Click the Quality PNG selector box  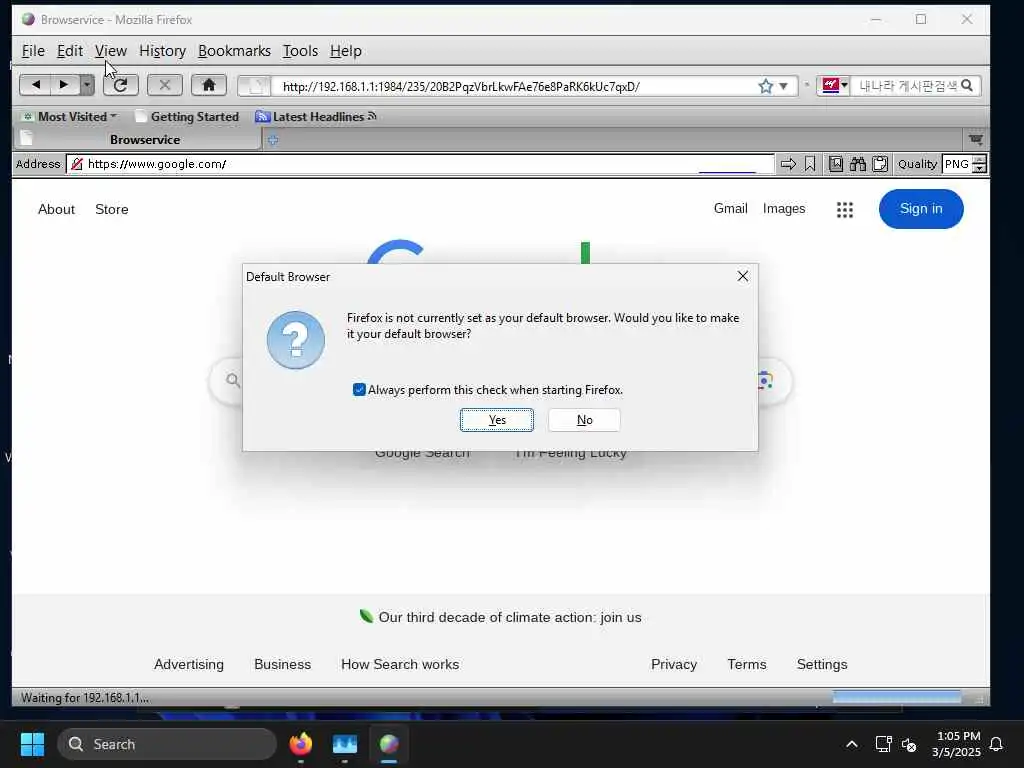click(957, 164)
